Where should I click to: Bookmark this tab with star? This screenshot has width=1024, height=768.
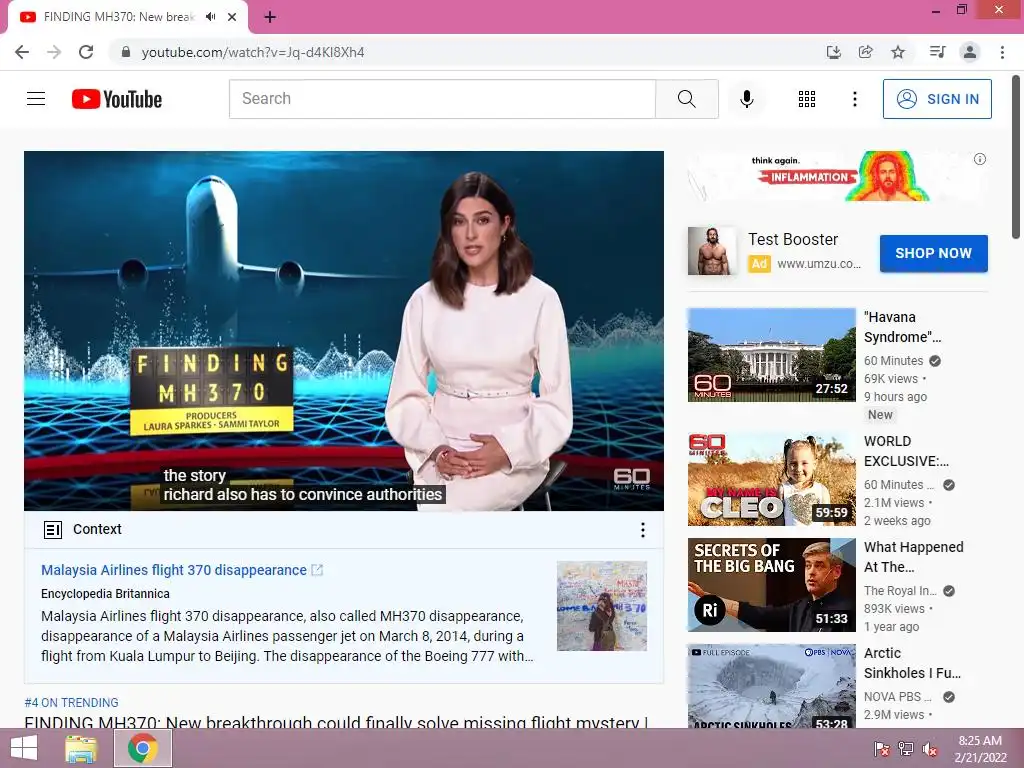click(x=898, y=52)
